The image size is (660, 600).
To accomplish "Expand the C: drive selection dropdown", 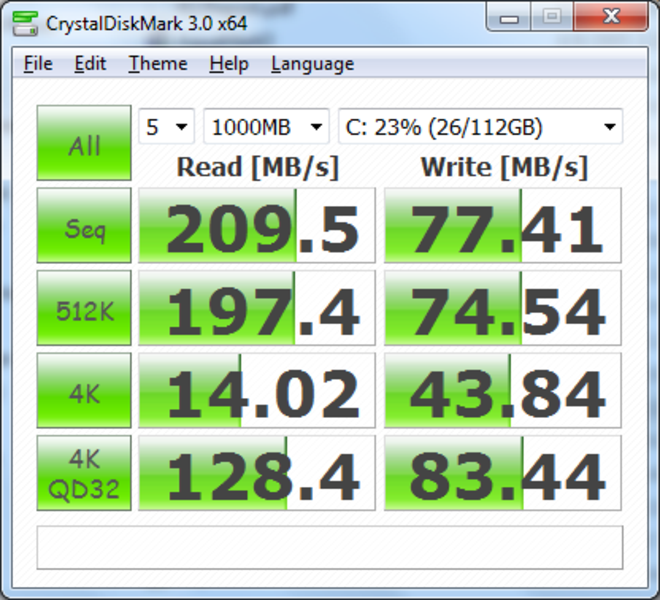I will point(480,126).
